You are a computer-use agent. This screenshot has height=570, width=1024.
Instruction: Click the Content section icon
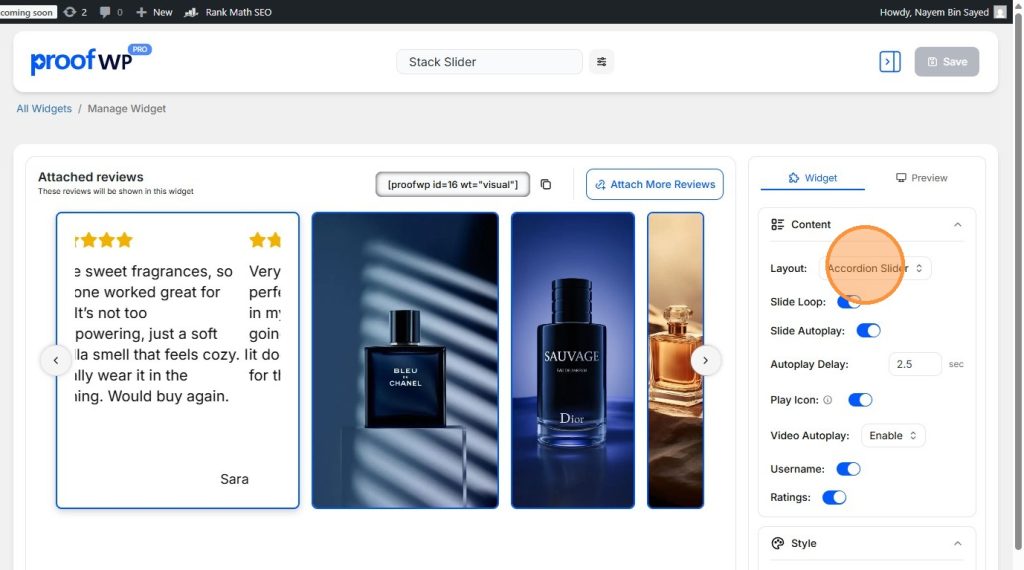coord(777,225)
